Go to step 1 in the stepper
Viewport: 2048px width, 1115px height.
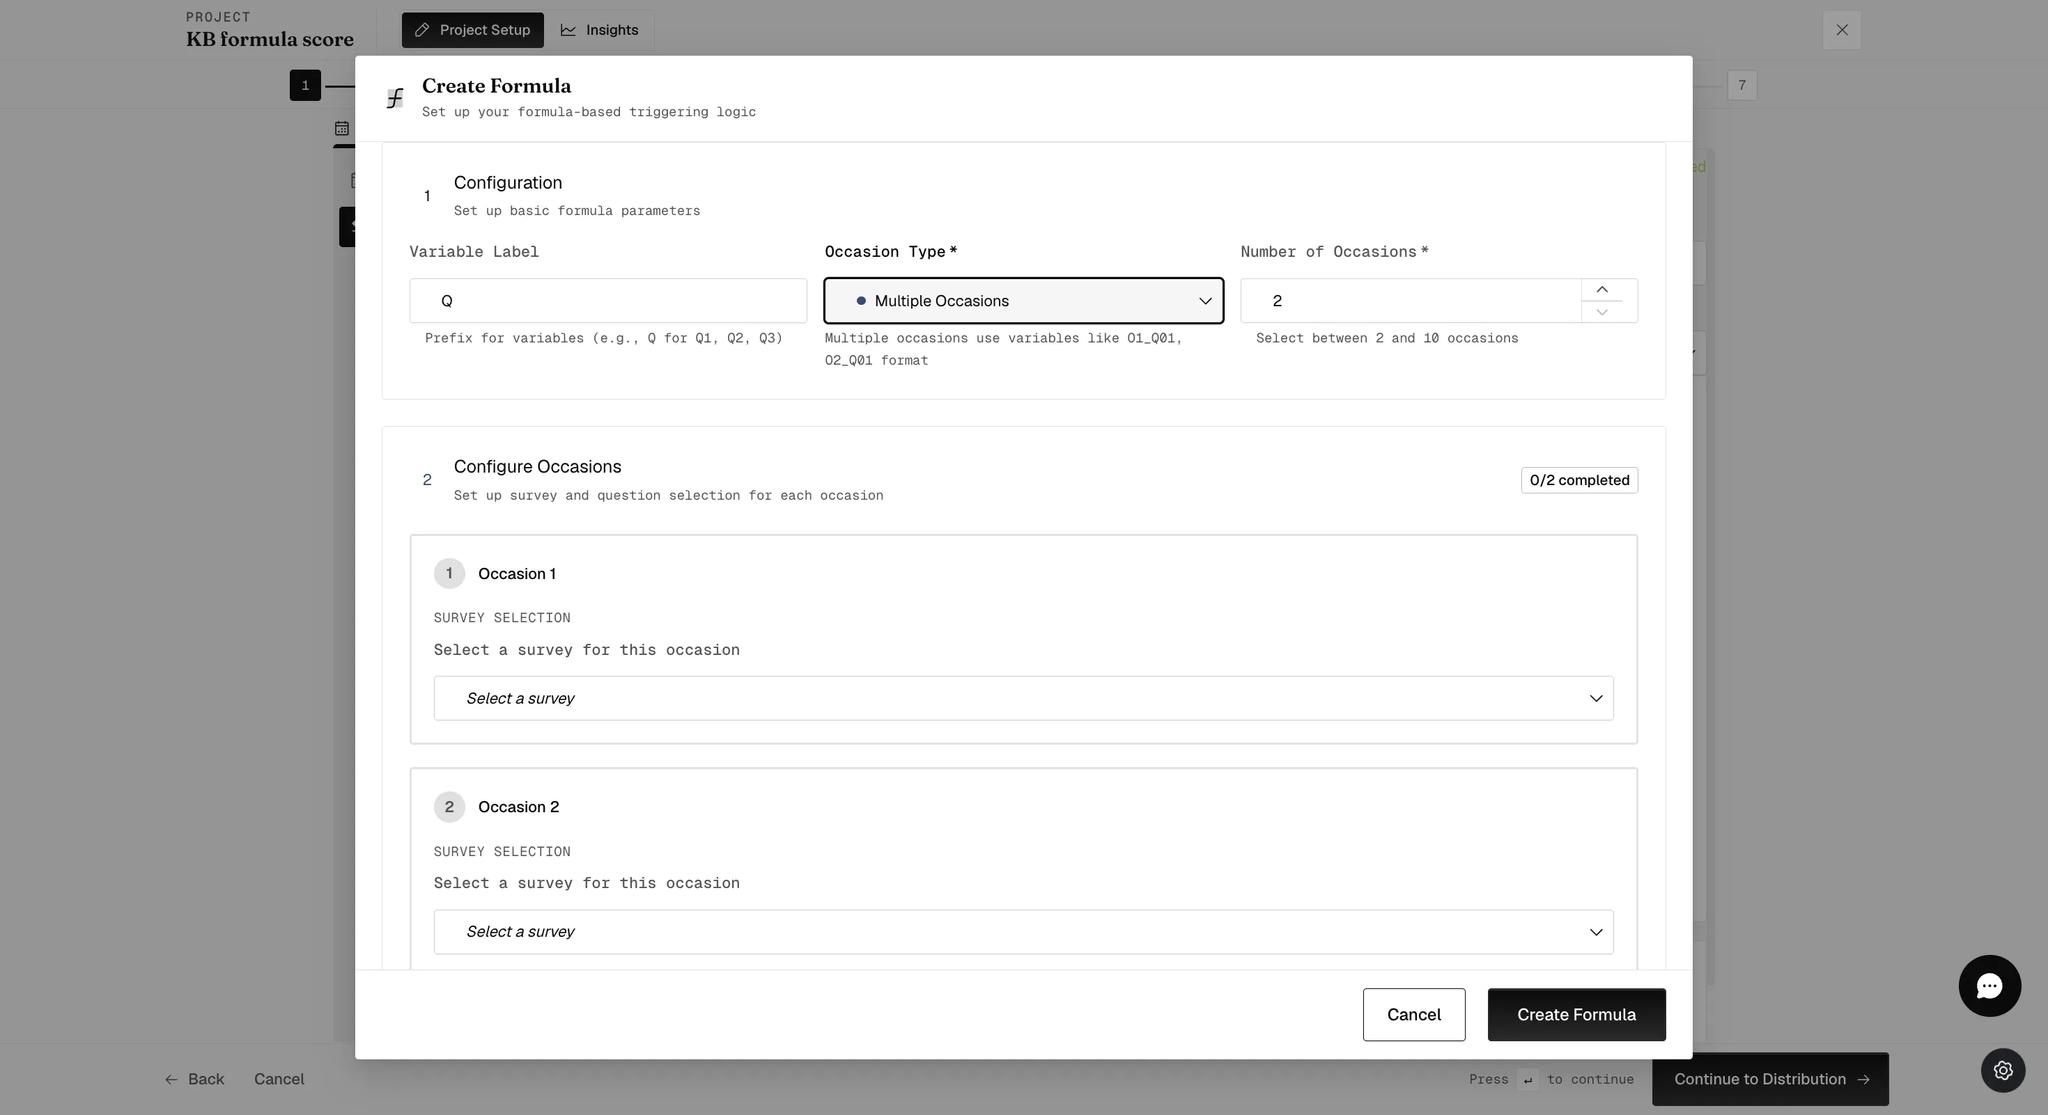click(305, 85)
